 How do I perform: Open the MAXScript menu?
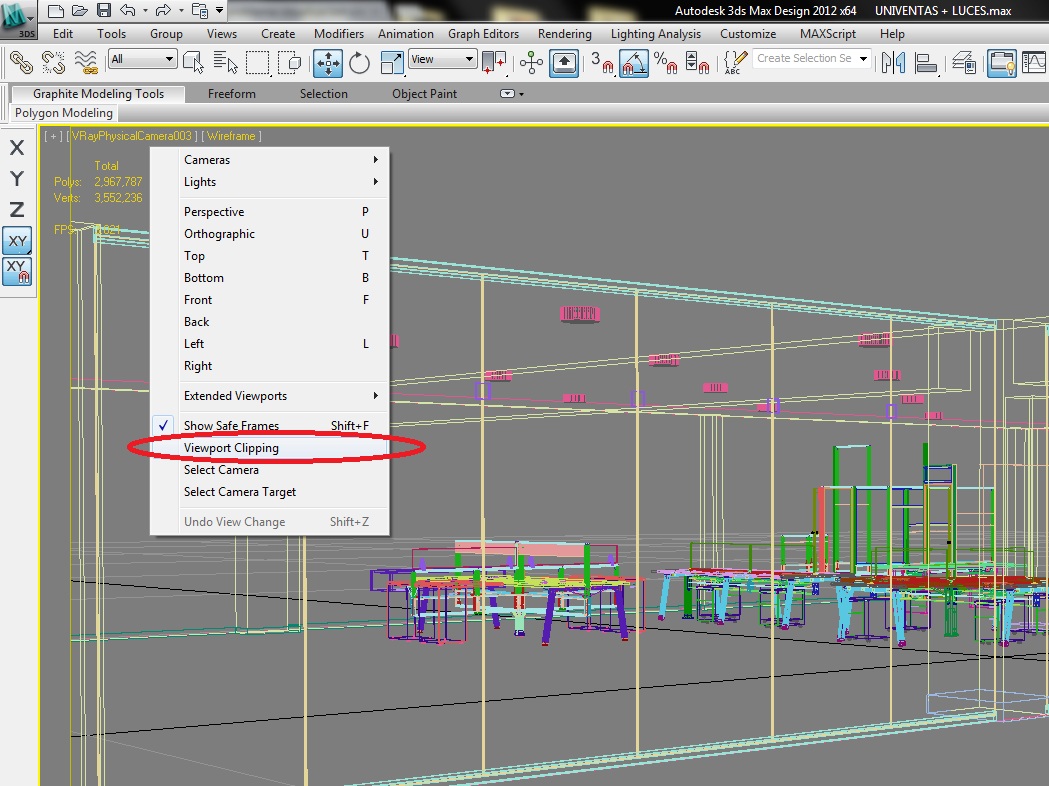click(x=828, y=33)
